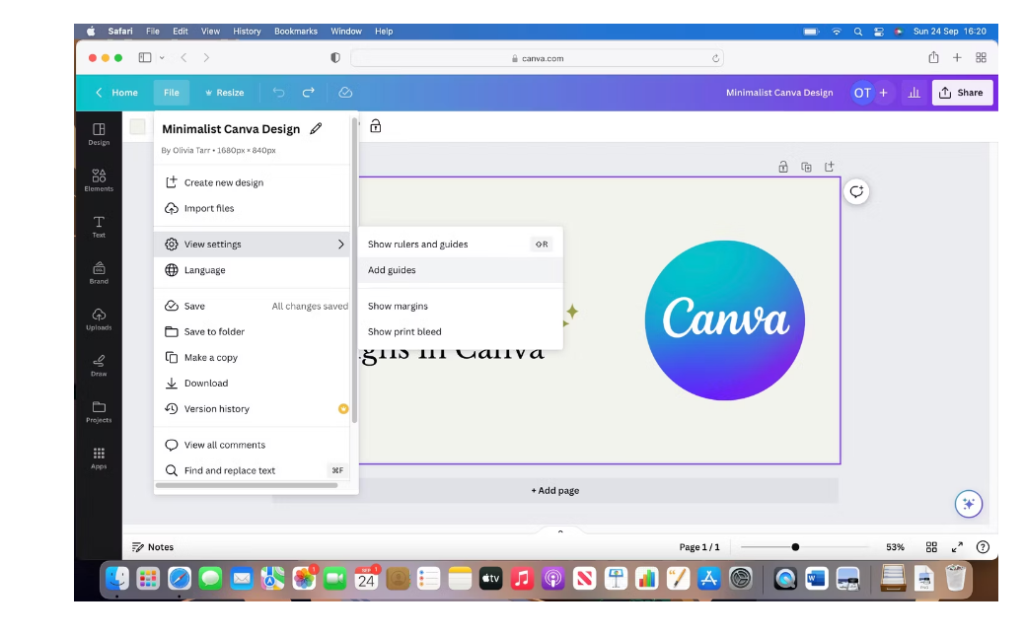
Task: Open the Apps panel in the sidebar
Action: pyautogui.click(x=99, y=458)
